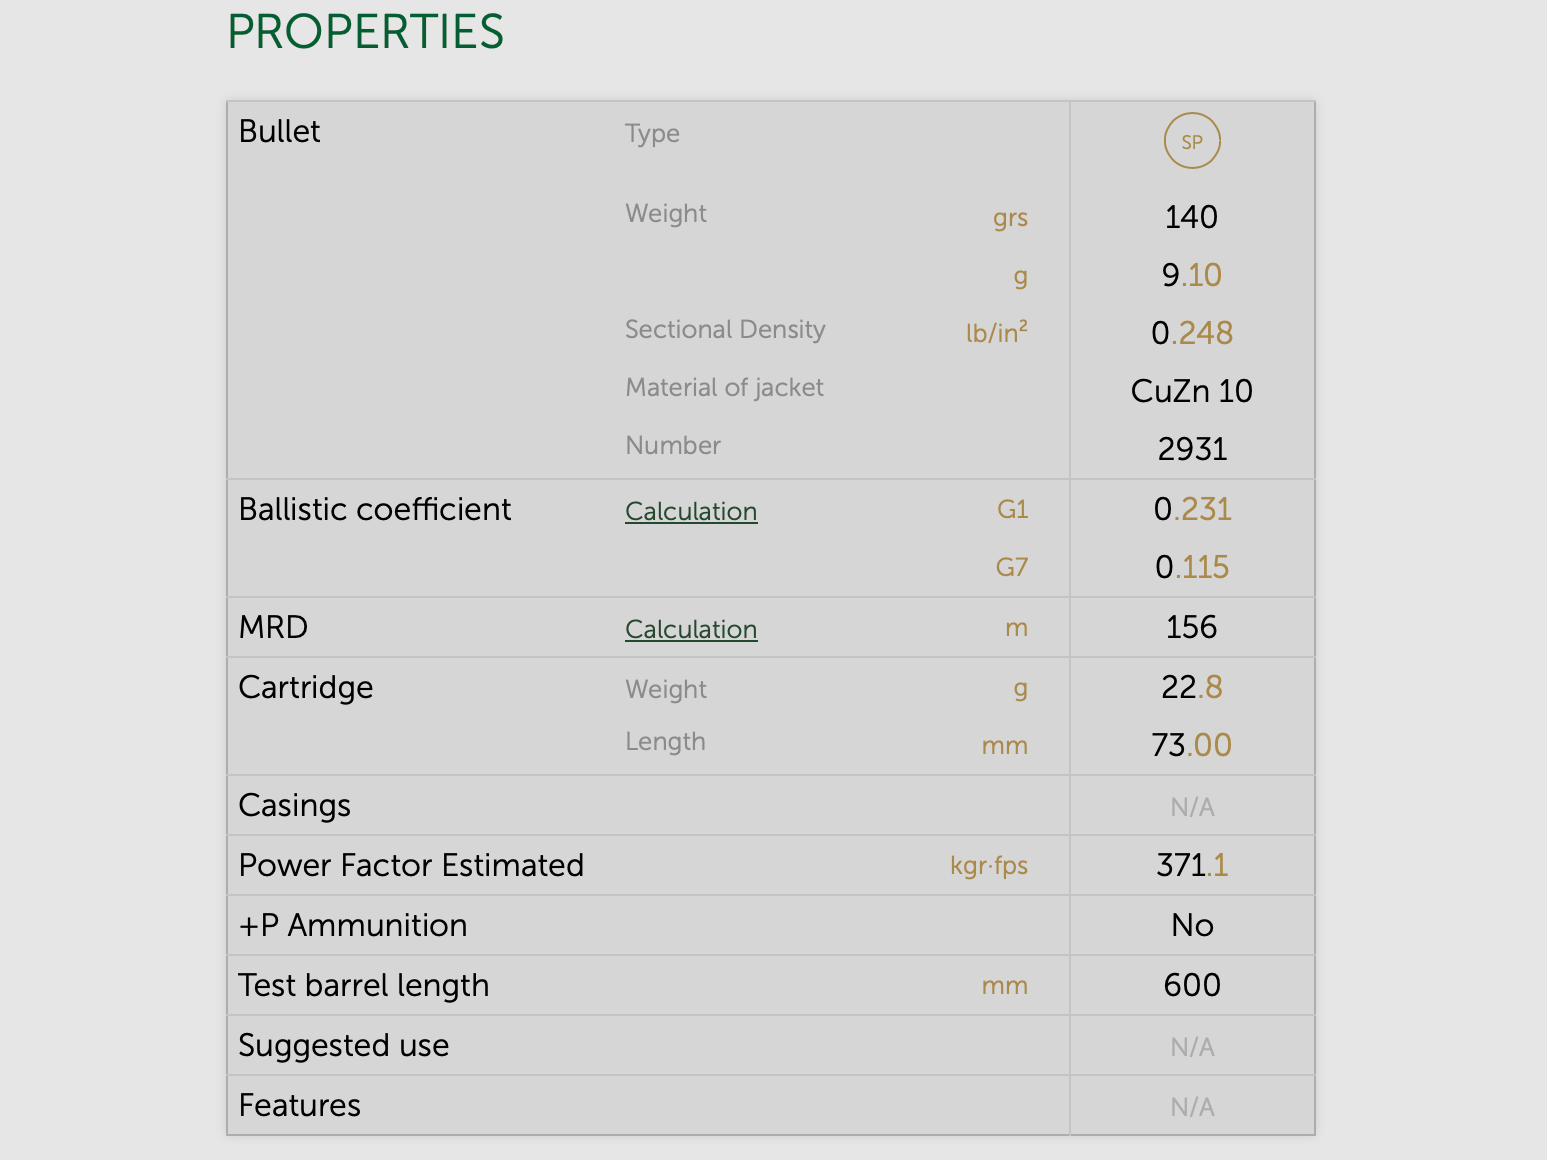Click the SP bullet type icon
This screenshot has width=1547, height=1160.
1191,142
